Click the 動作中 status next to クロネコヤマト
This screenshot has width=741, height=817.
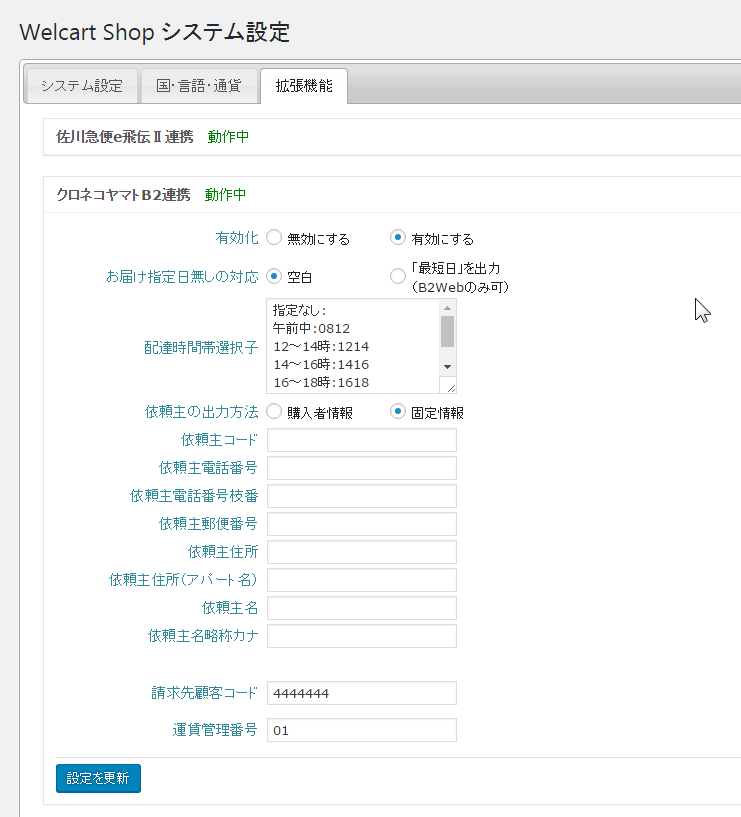click(225, 195)
